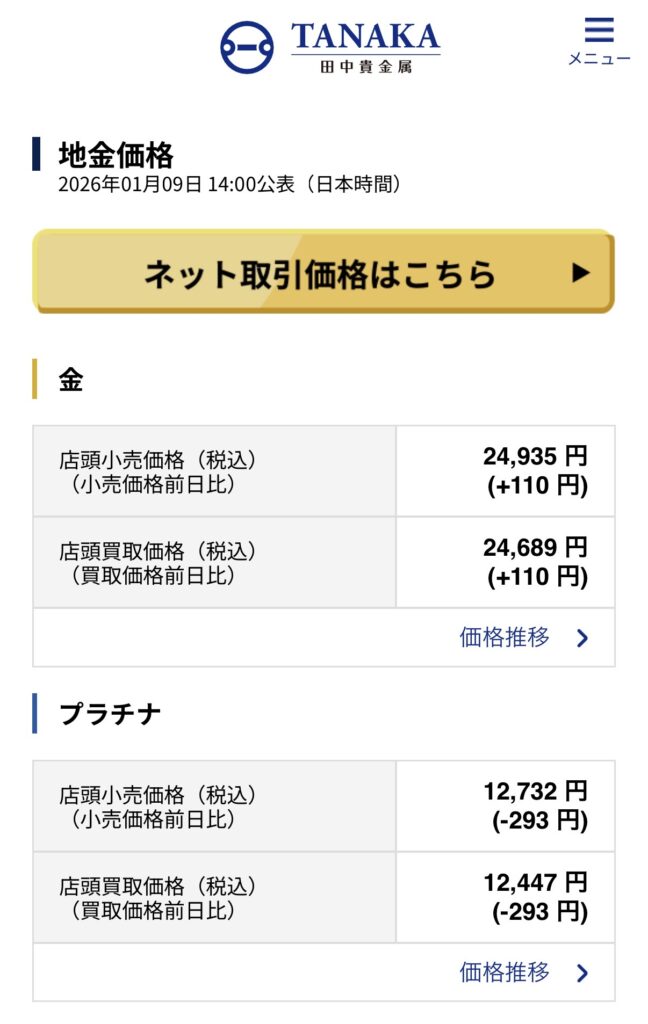This screenshot has height=1024, width=648.
Task: Open the hamburger menu icon
Action: point(599,29)
